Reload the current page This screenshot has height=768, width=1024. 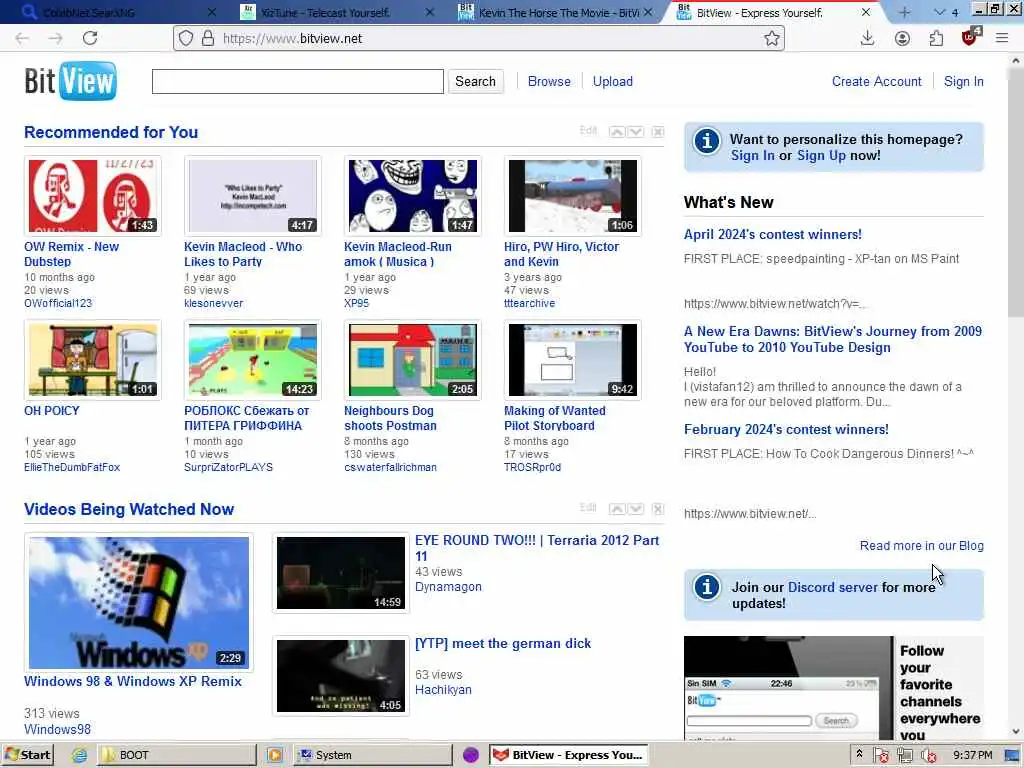[x=90, y=39]
